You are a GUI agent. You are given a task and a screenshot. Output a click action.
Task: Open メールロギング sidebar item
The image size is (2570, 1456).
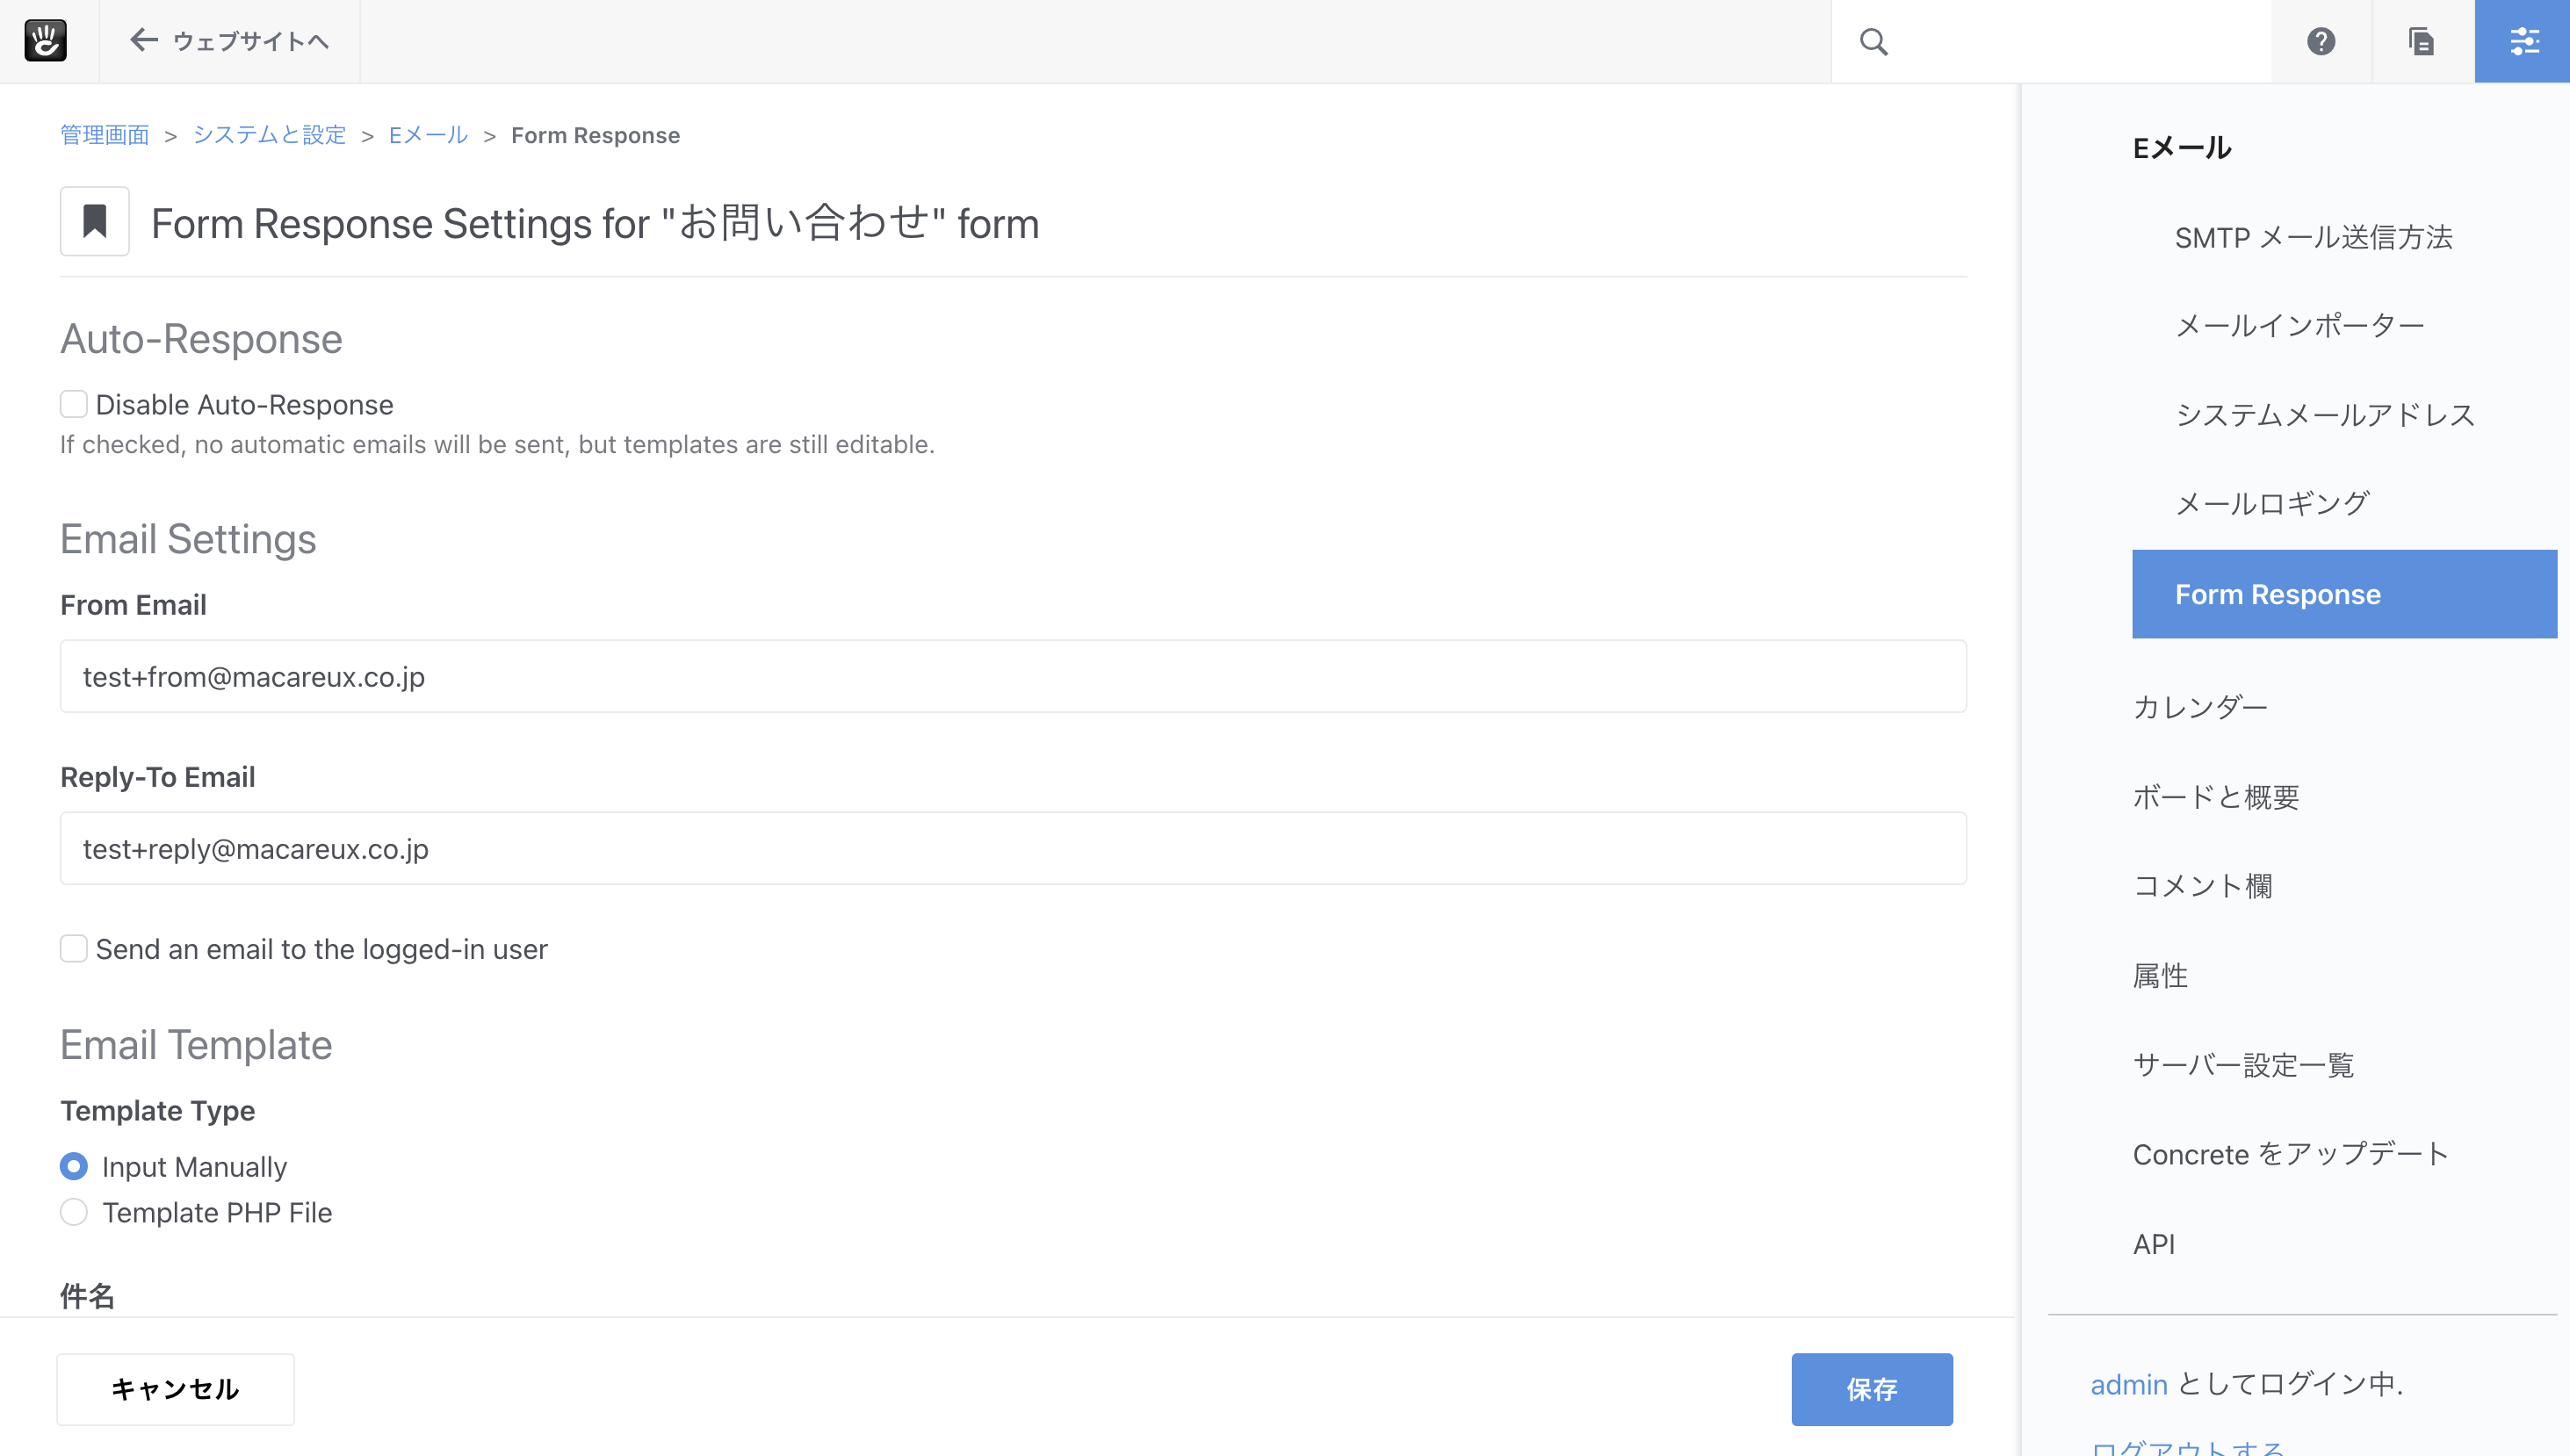[x=2272, y=503]
